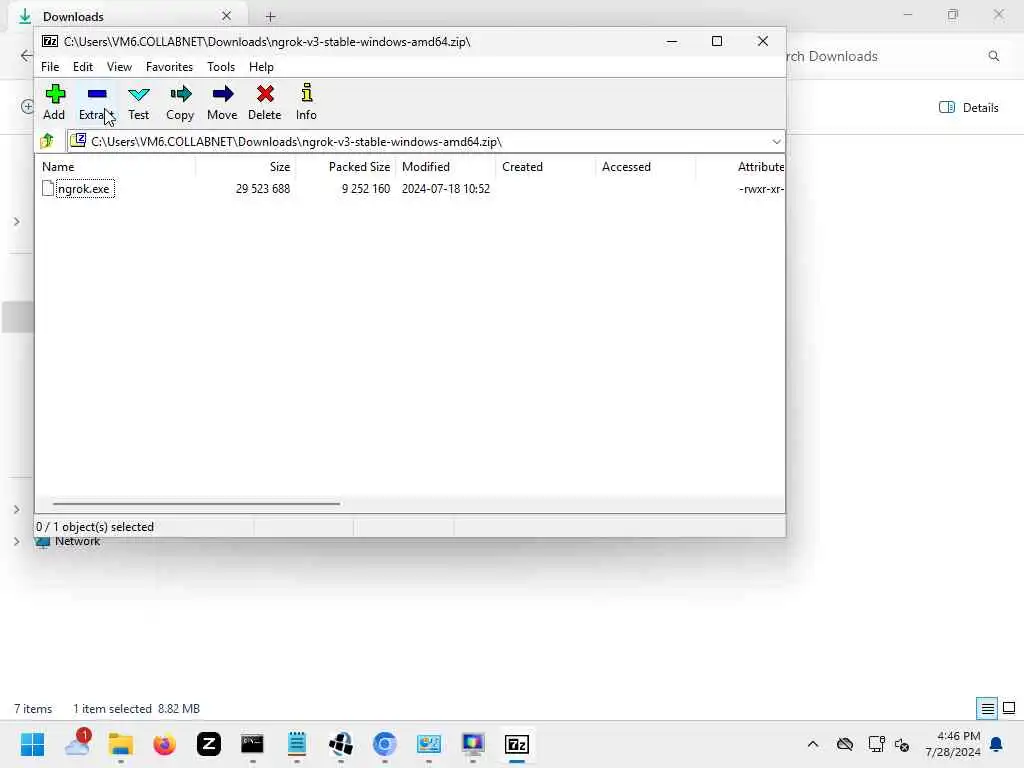Open the View menu
1024x768 pixels.
click(120, 67)
